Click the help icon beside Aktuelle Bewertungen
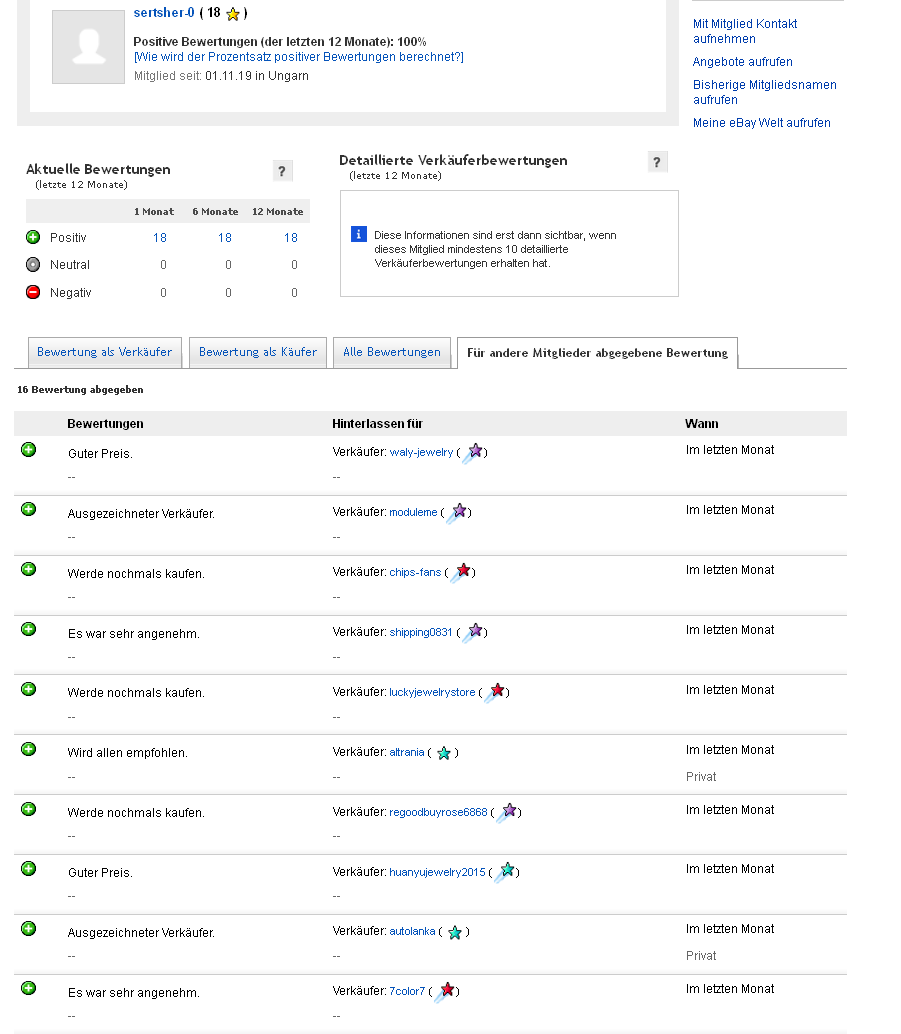 [x=282, y=171]
